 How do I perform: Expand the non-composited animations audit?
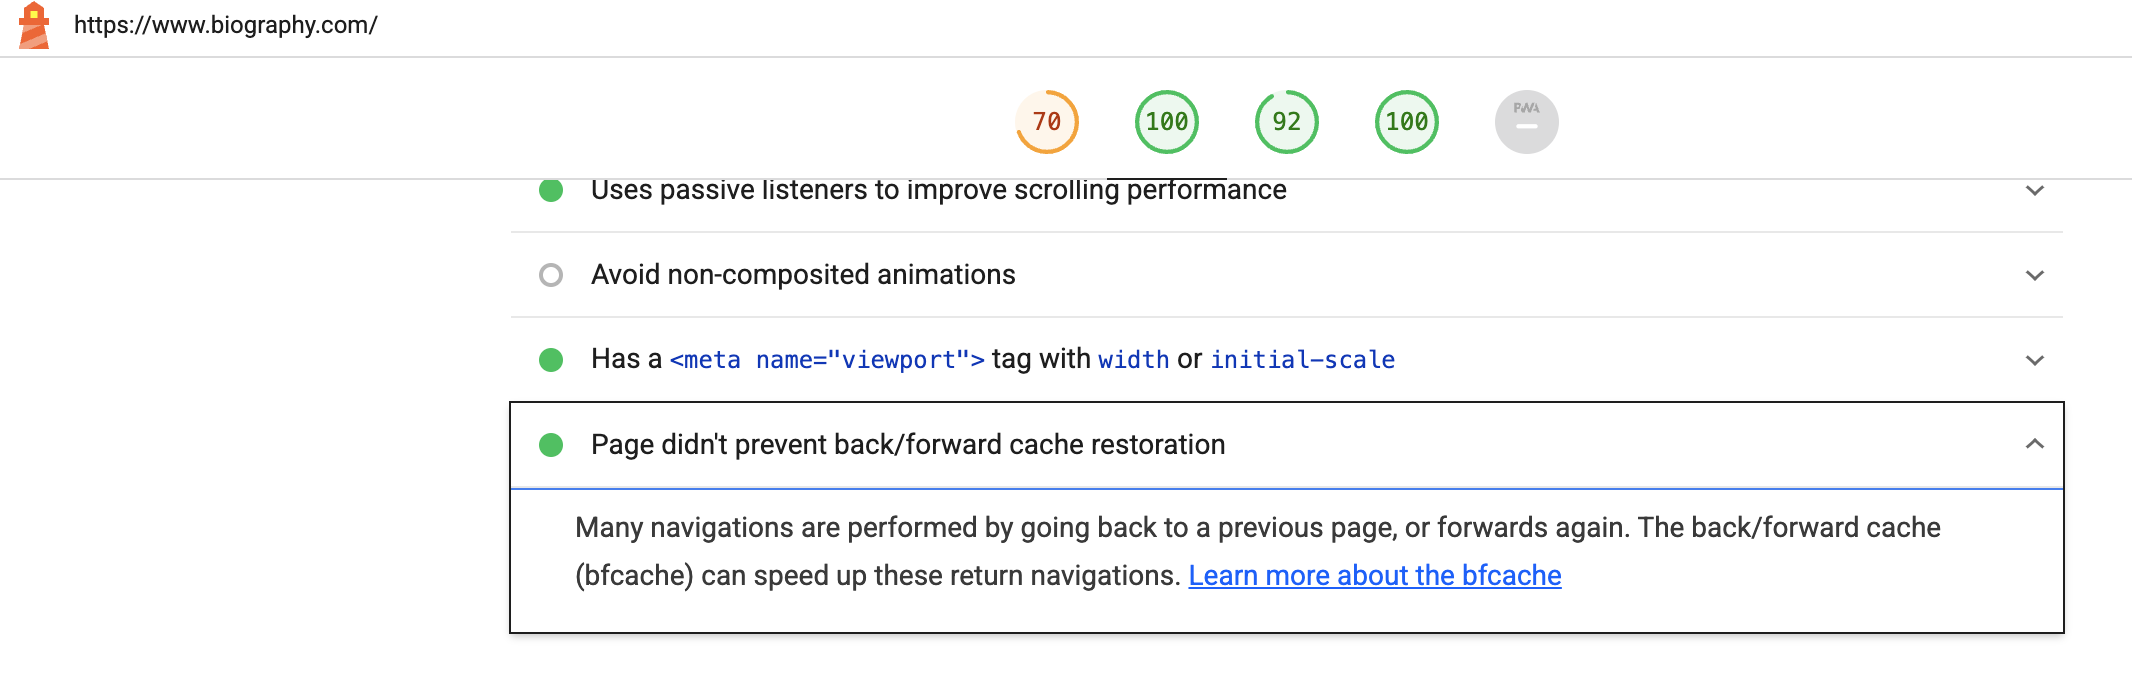tap(2033, 274)
